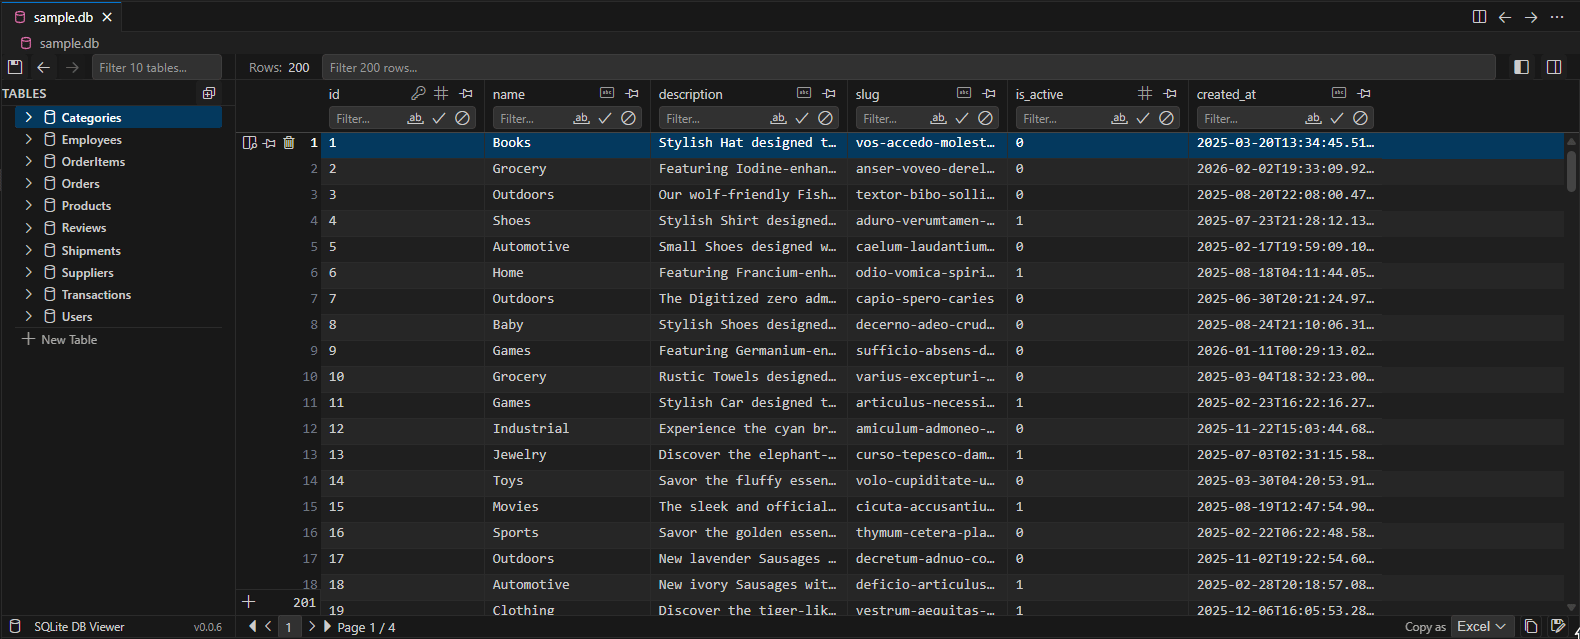This screenshot has height=639, width=1580.
Task: Select the 'Jewelry' cell in name column
Action: point(567,455)
